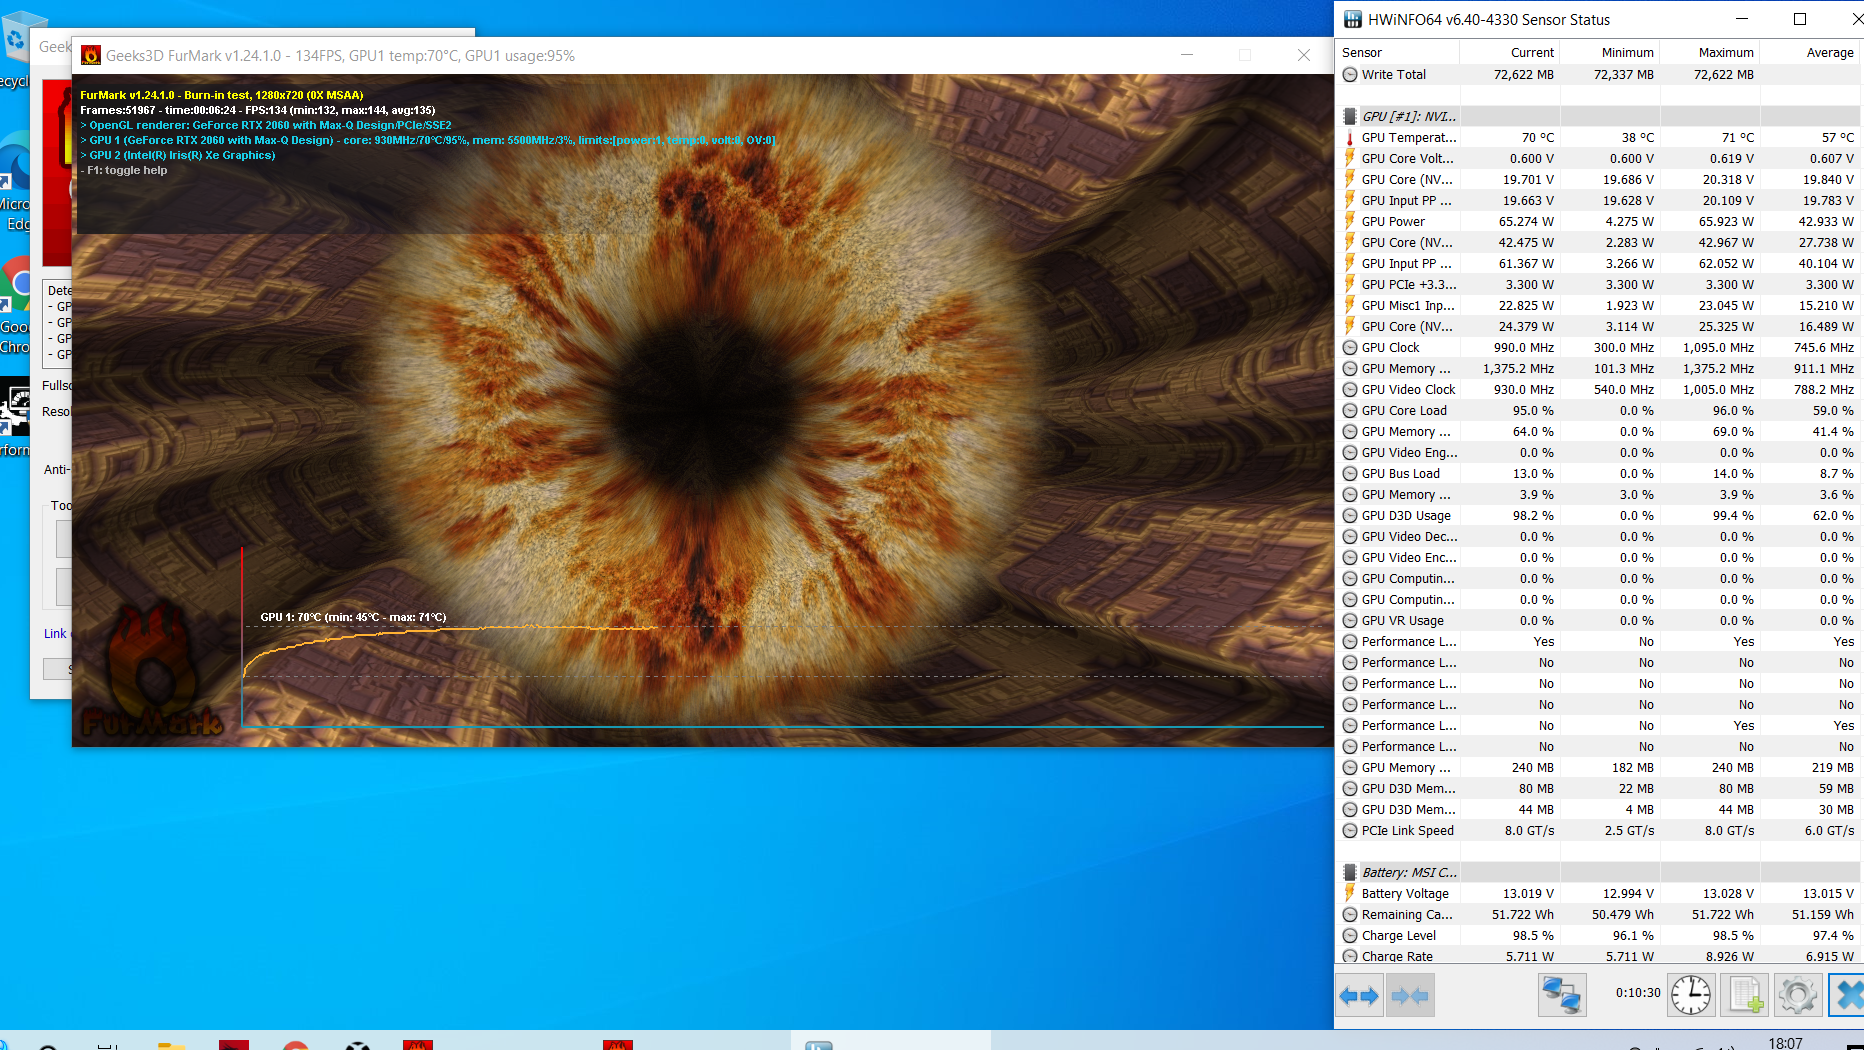1864x1050 pixels.
Task: Click the FurMark flame icon in its title bar
Action: [91, 56]
